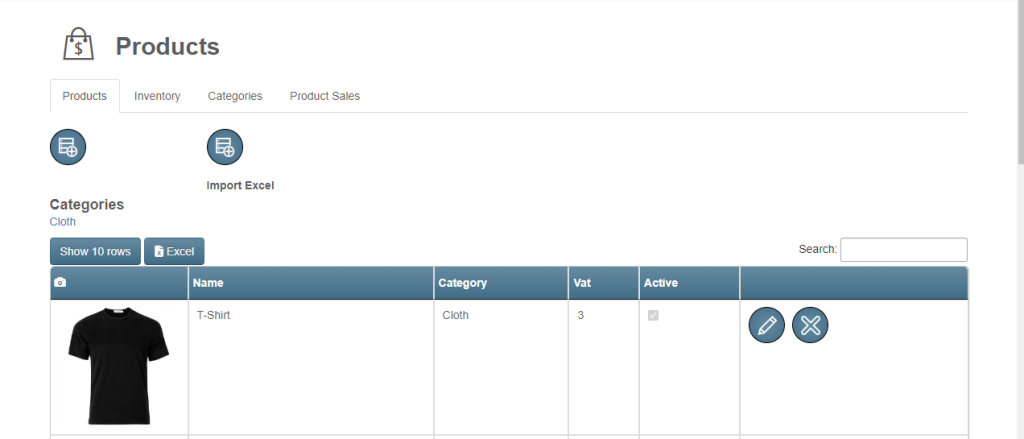Click the camera icon column header
Screen dimensions: 1024x439
(60, 283)
